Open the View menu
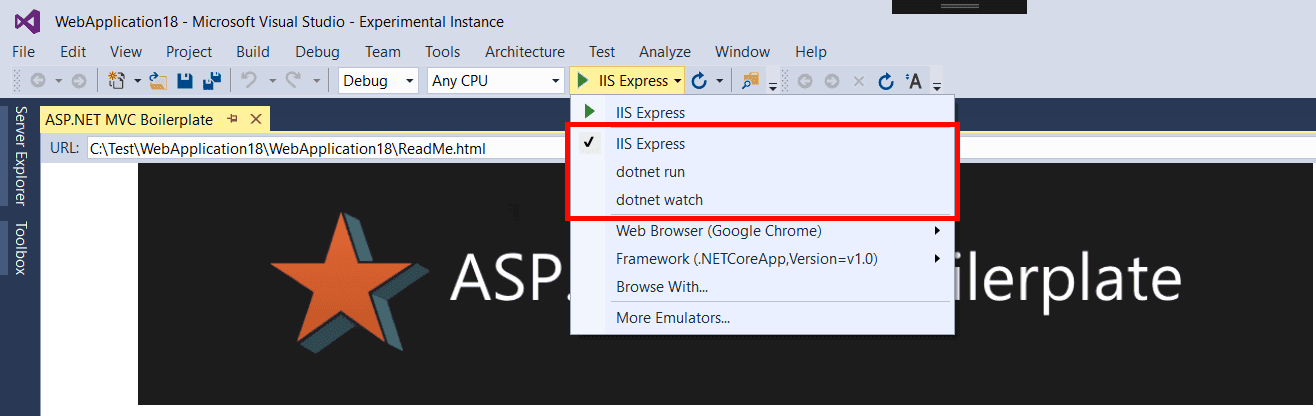 point(126,52)
